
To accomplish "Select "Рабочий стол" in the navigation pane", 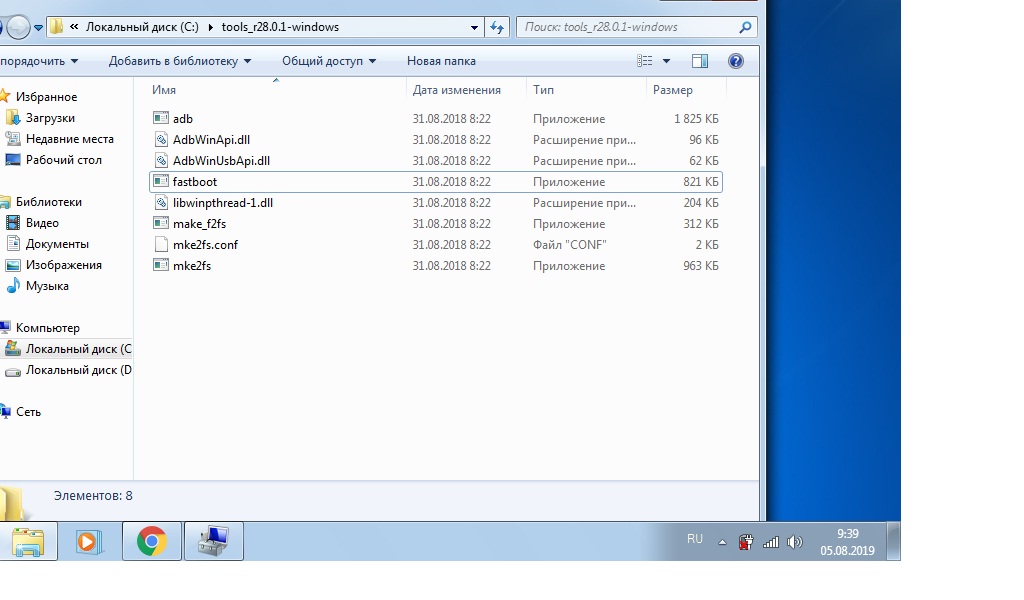I will pos(63,160).
